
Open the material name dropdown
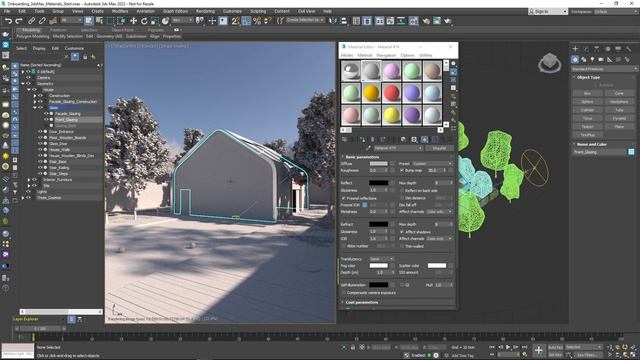click(398, 148)
